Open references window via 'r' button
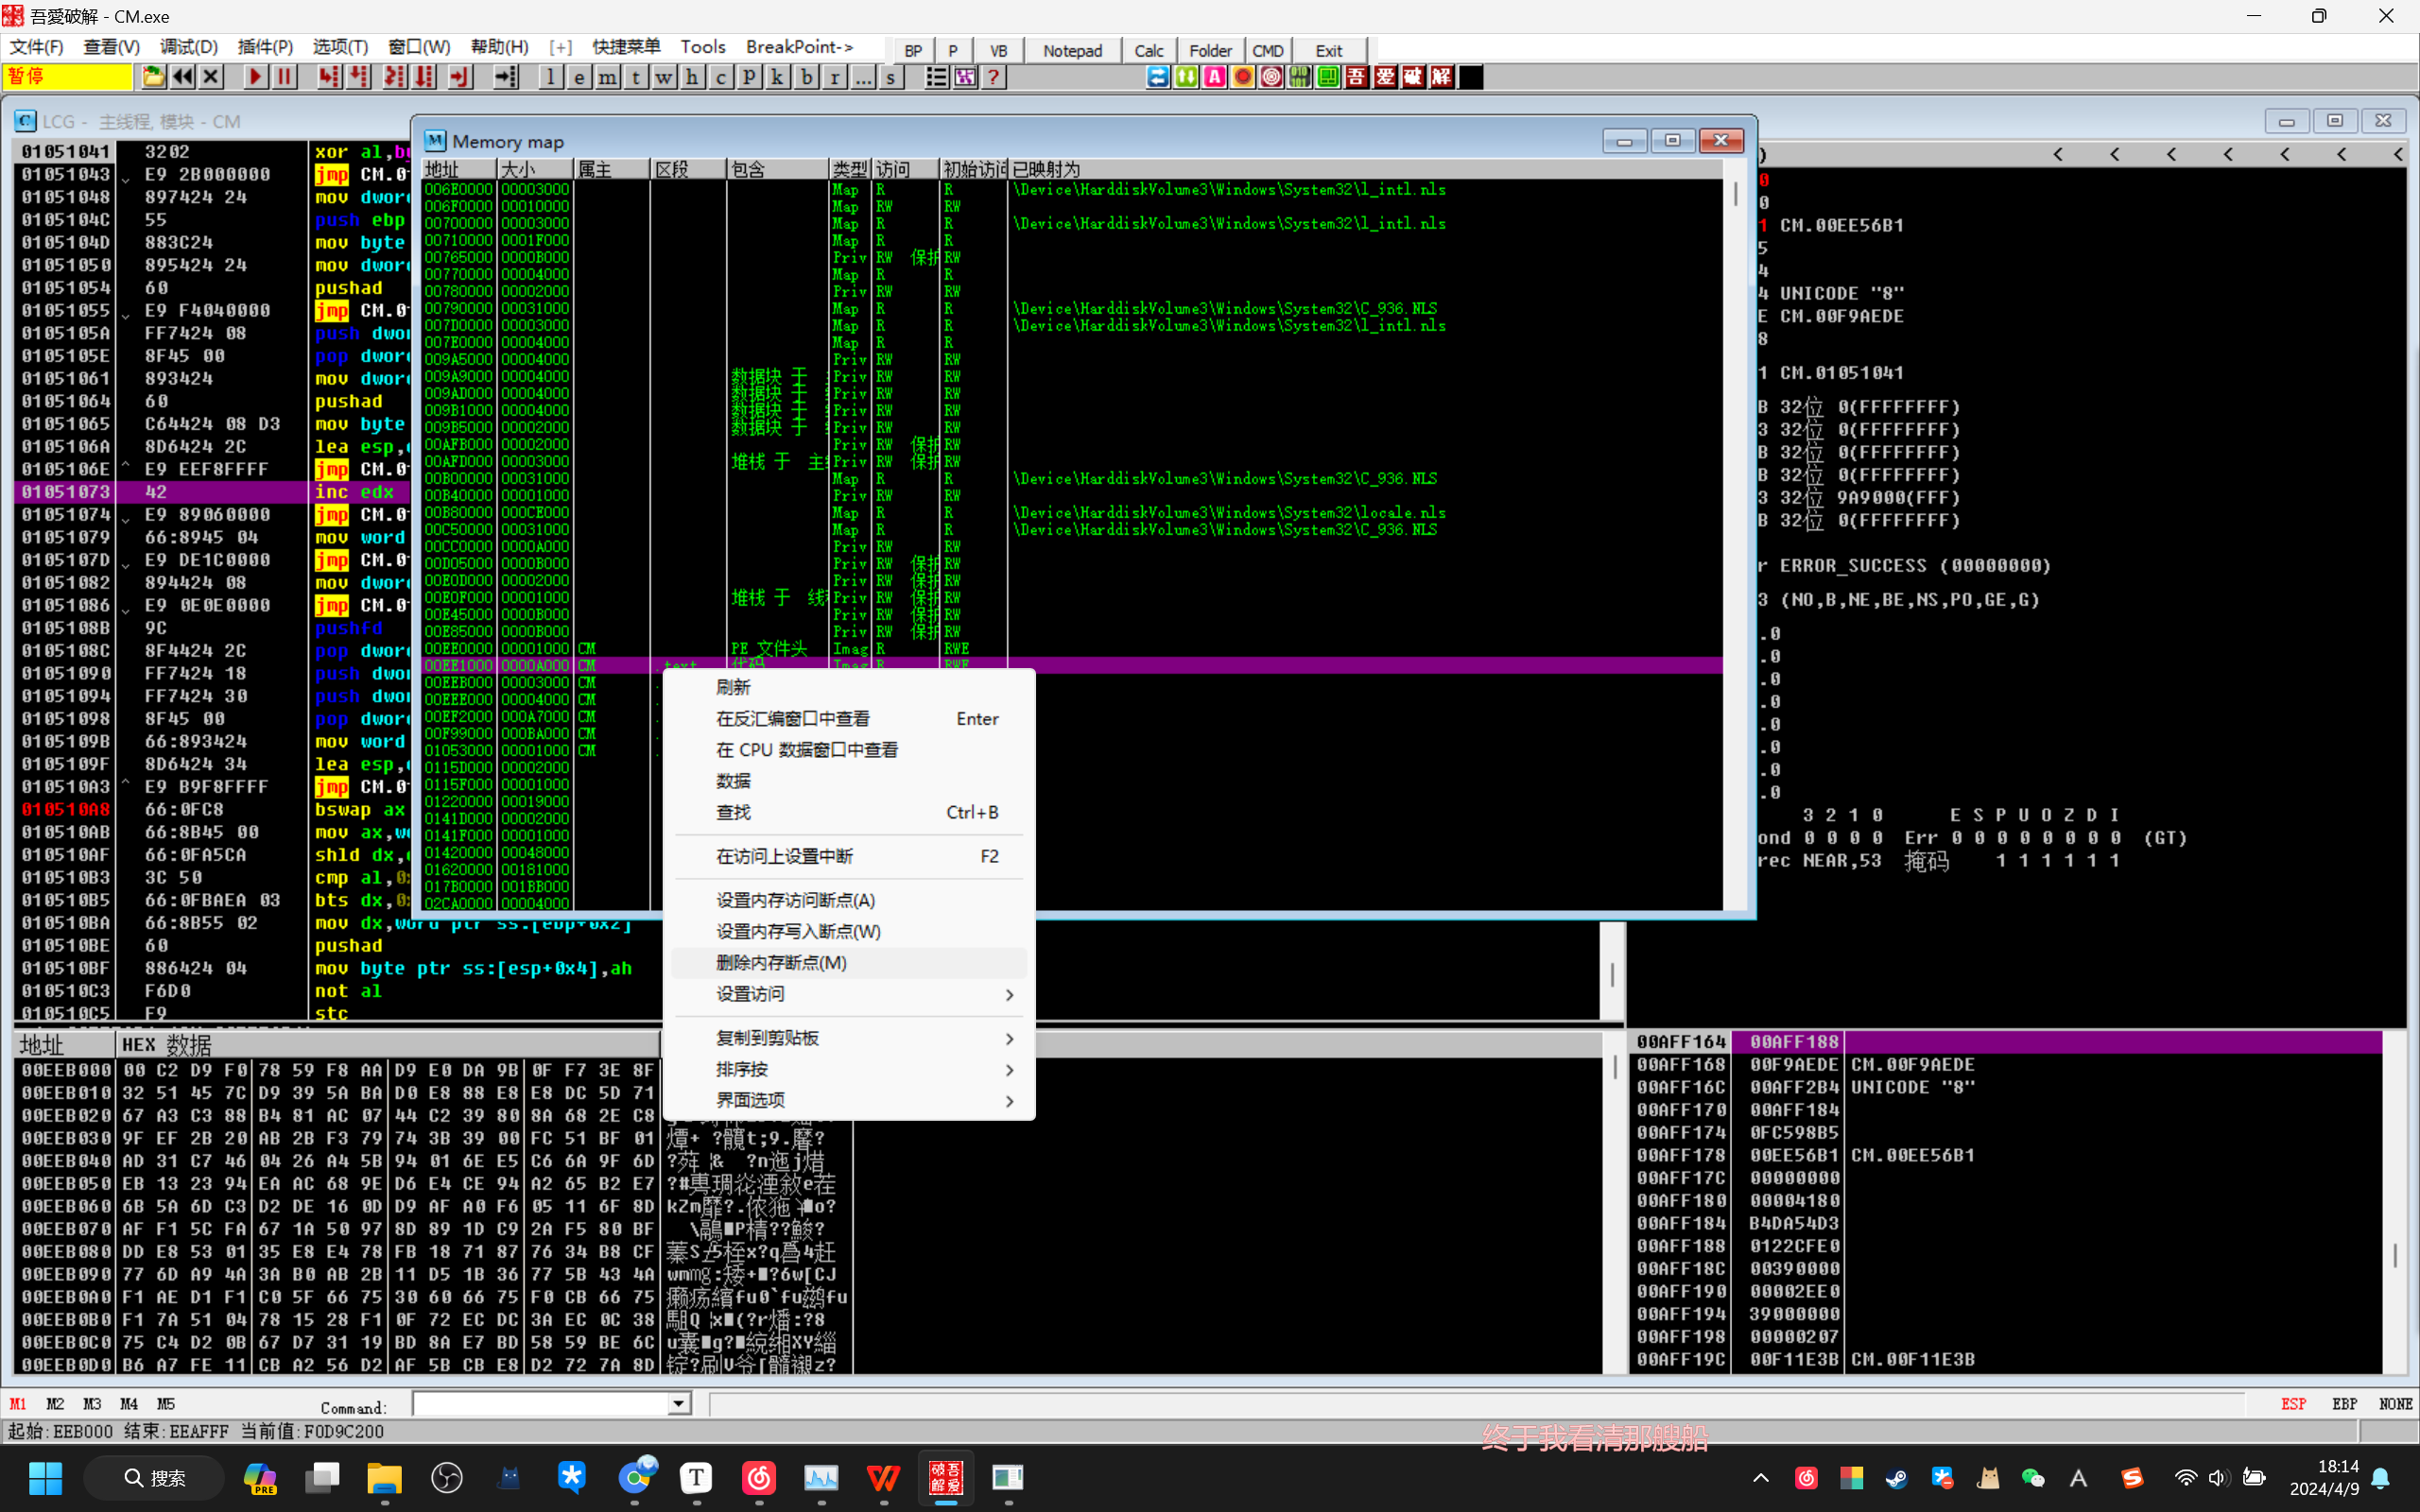Viewport: 2420px width, 1512px height. pos(834,77)
